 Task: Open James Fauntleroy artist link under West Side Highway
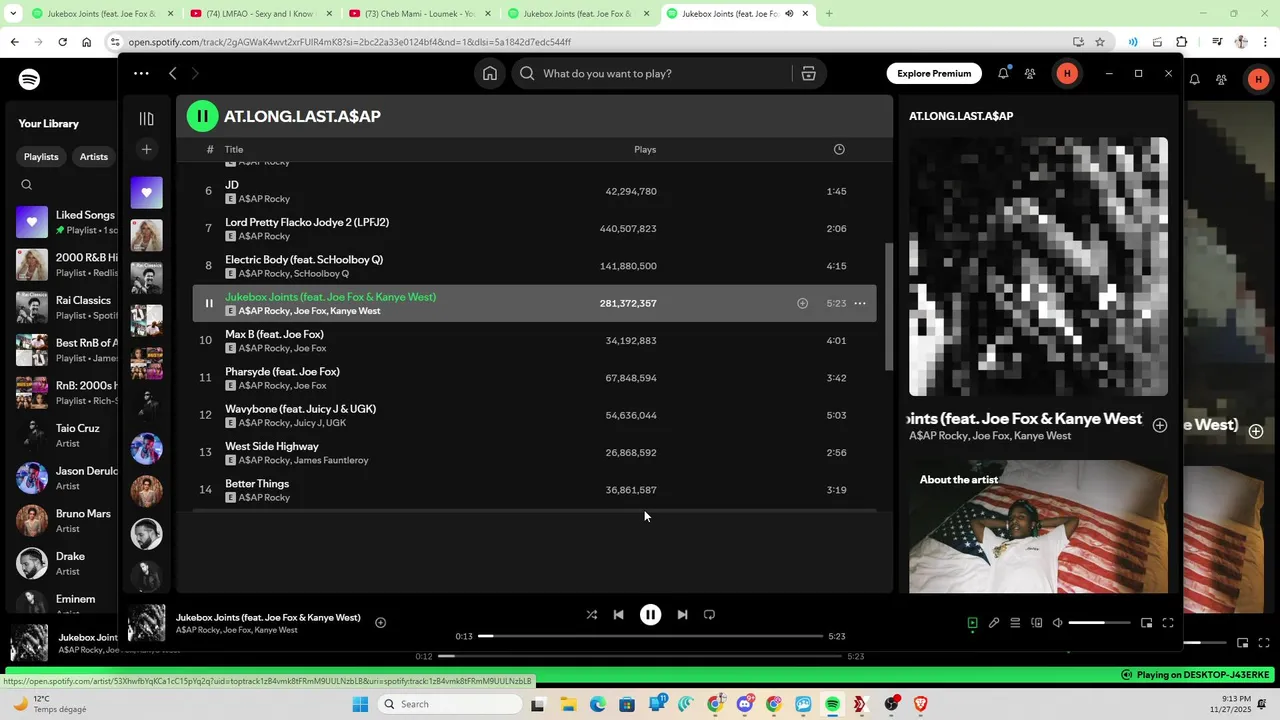click(331, 460)
